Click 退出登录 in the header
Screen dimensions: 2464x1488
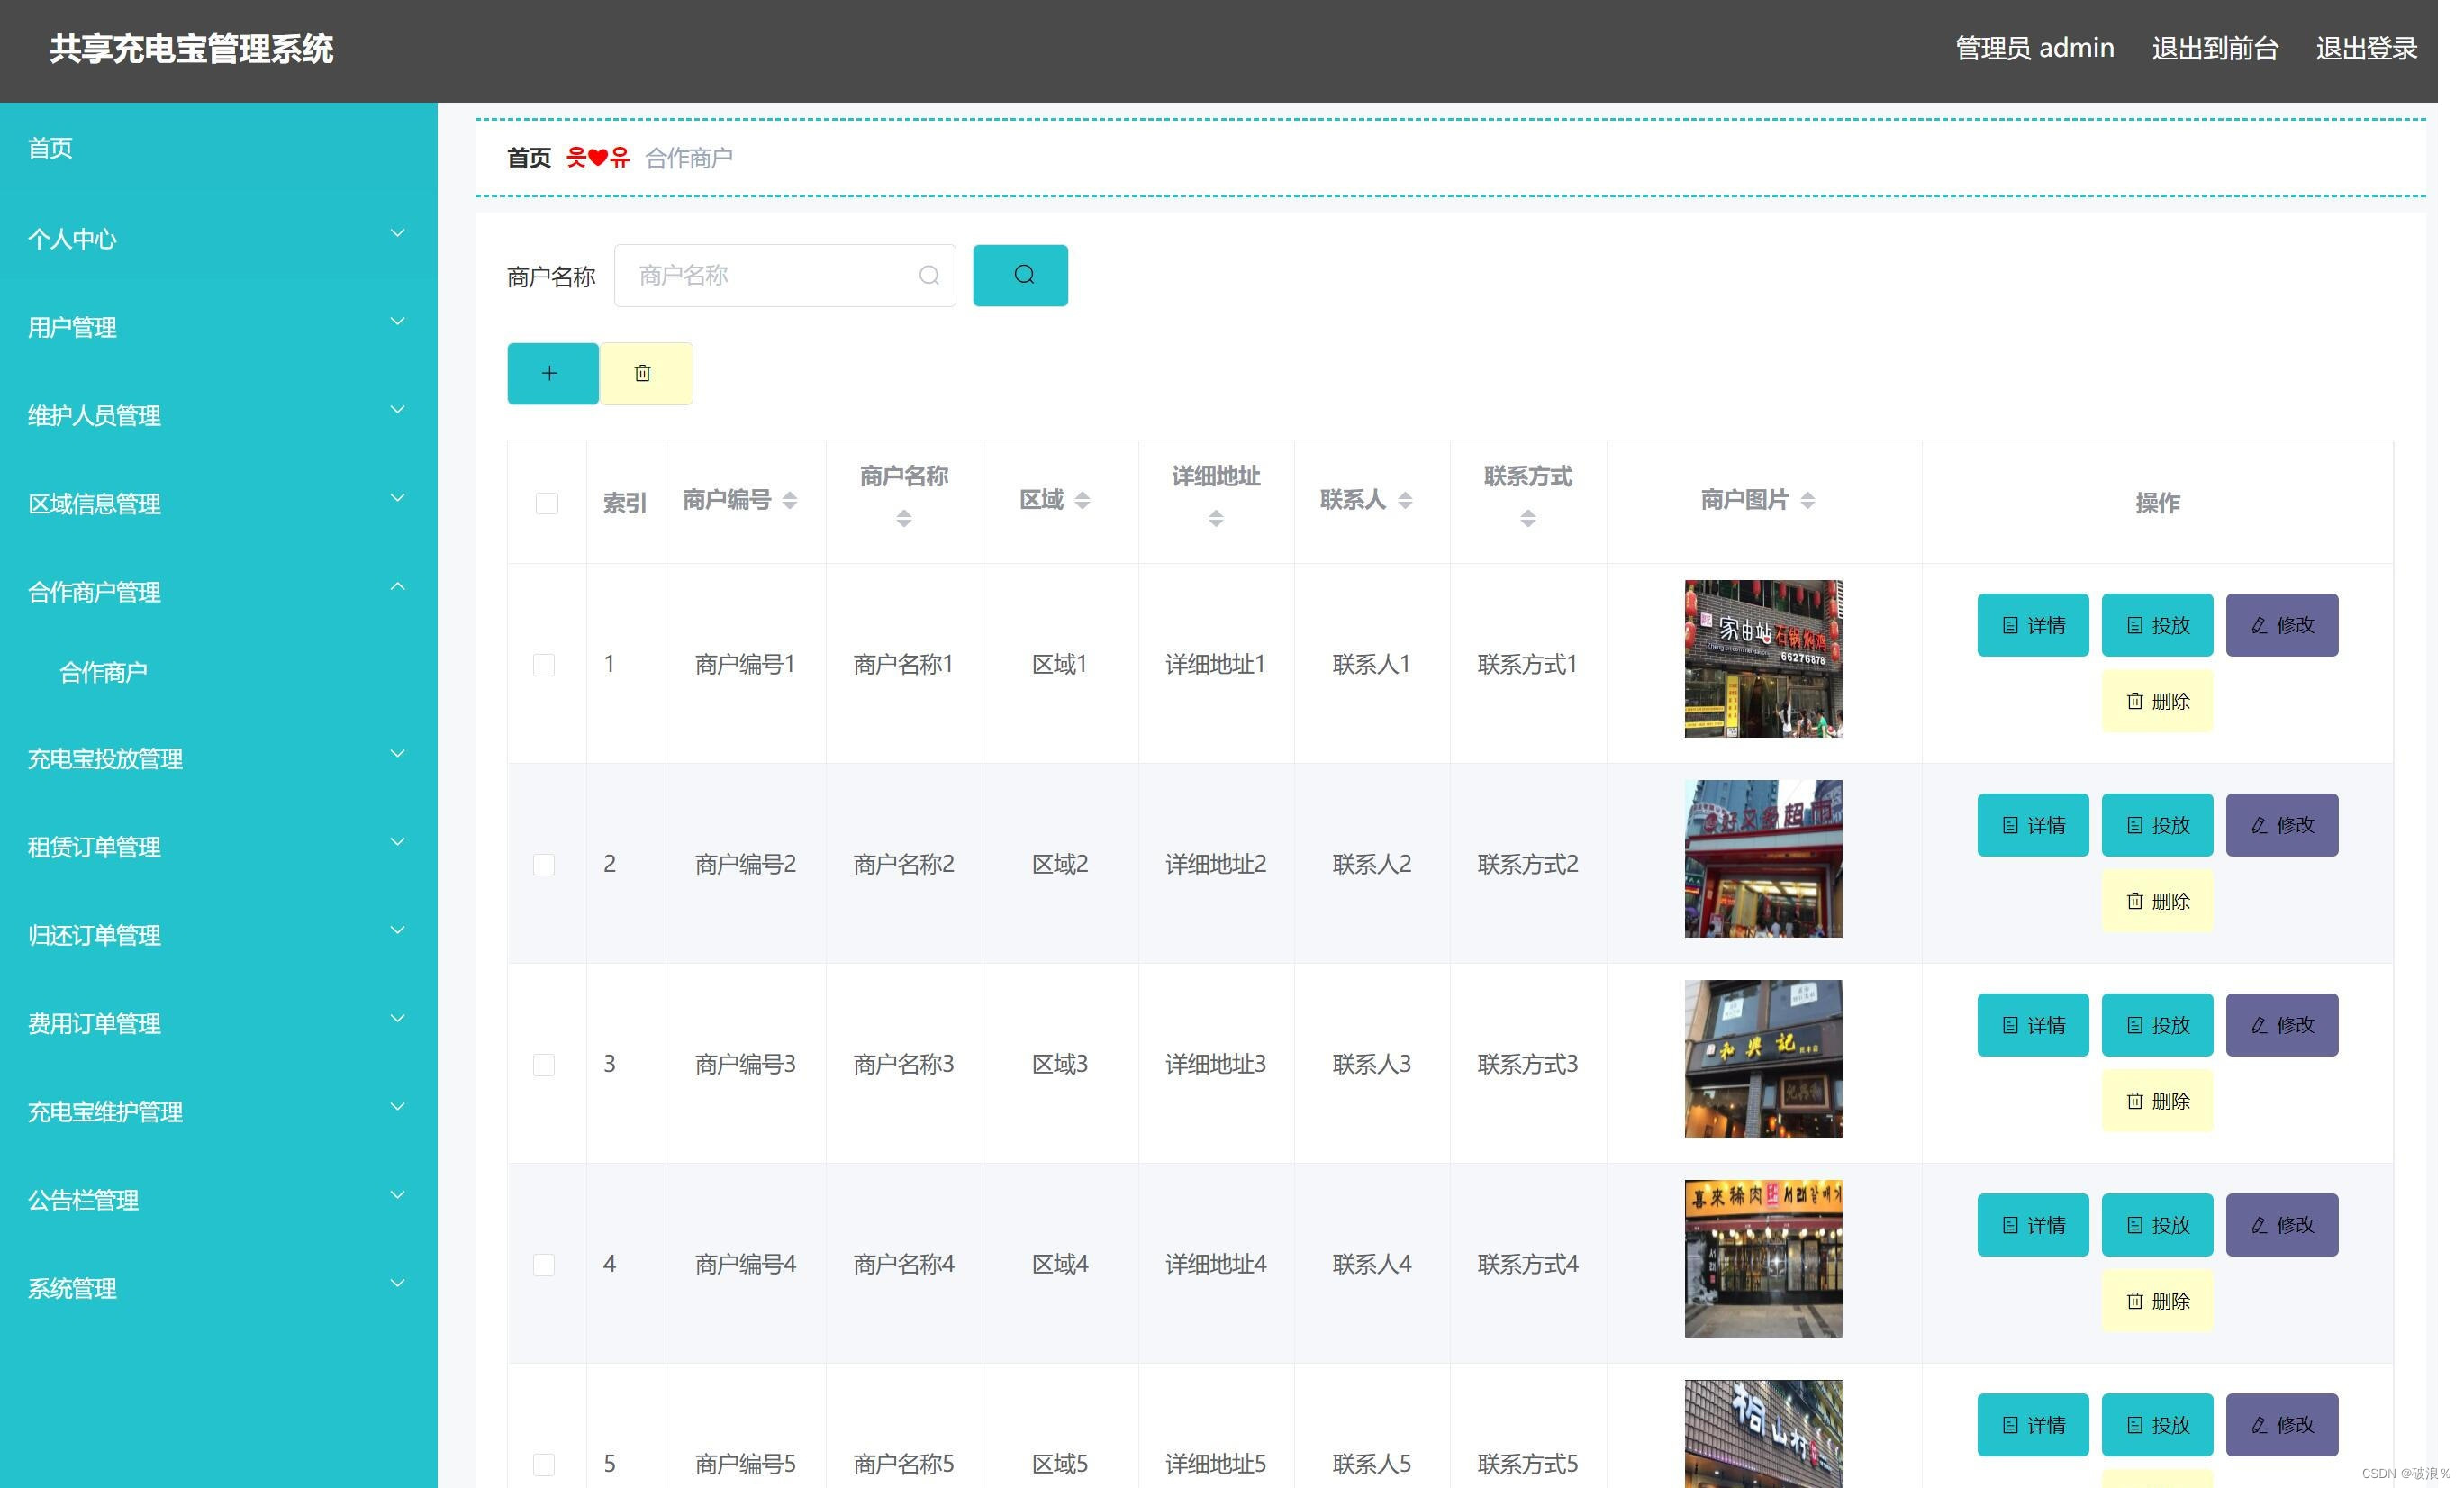(x=2366, y=48)
